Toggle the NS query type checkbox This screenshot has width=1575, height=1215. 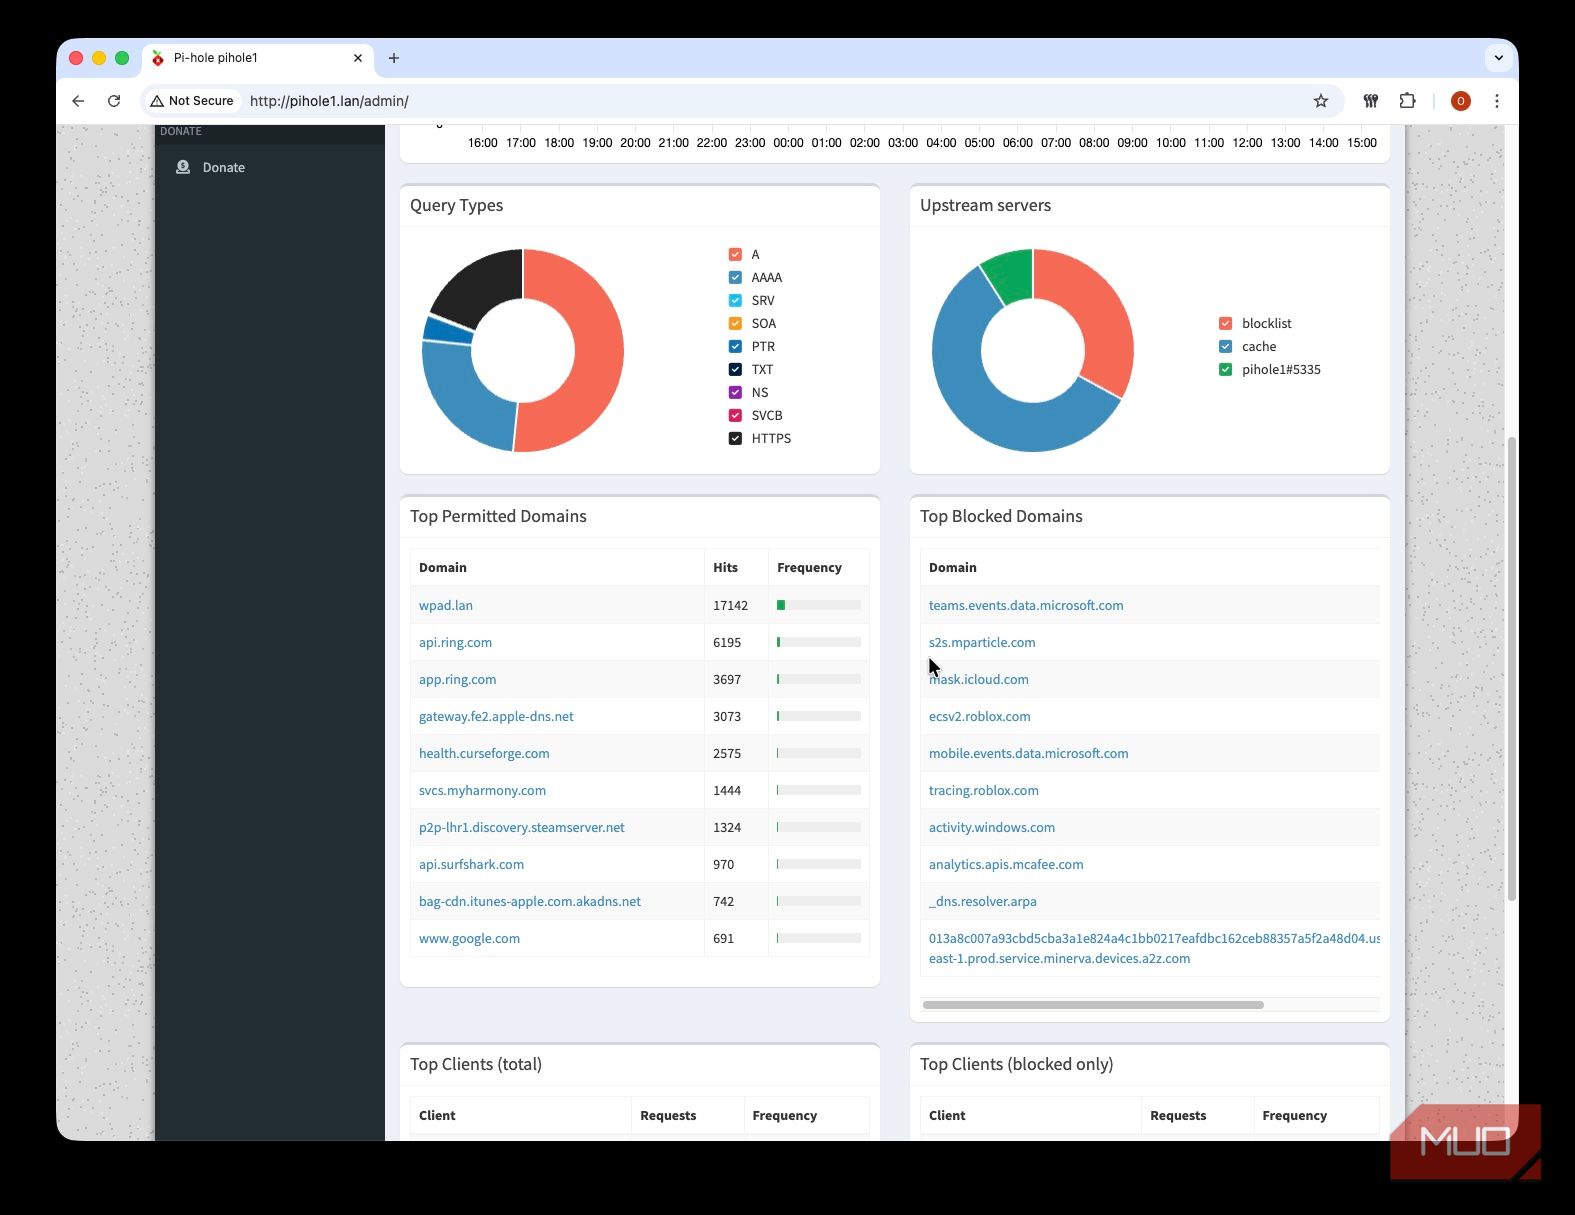coord(735,393)
